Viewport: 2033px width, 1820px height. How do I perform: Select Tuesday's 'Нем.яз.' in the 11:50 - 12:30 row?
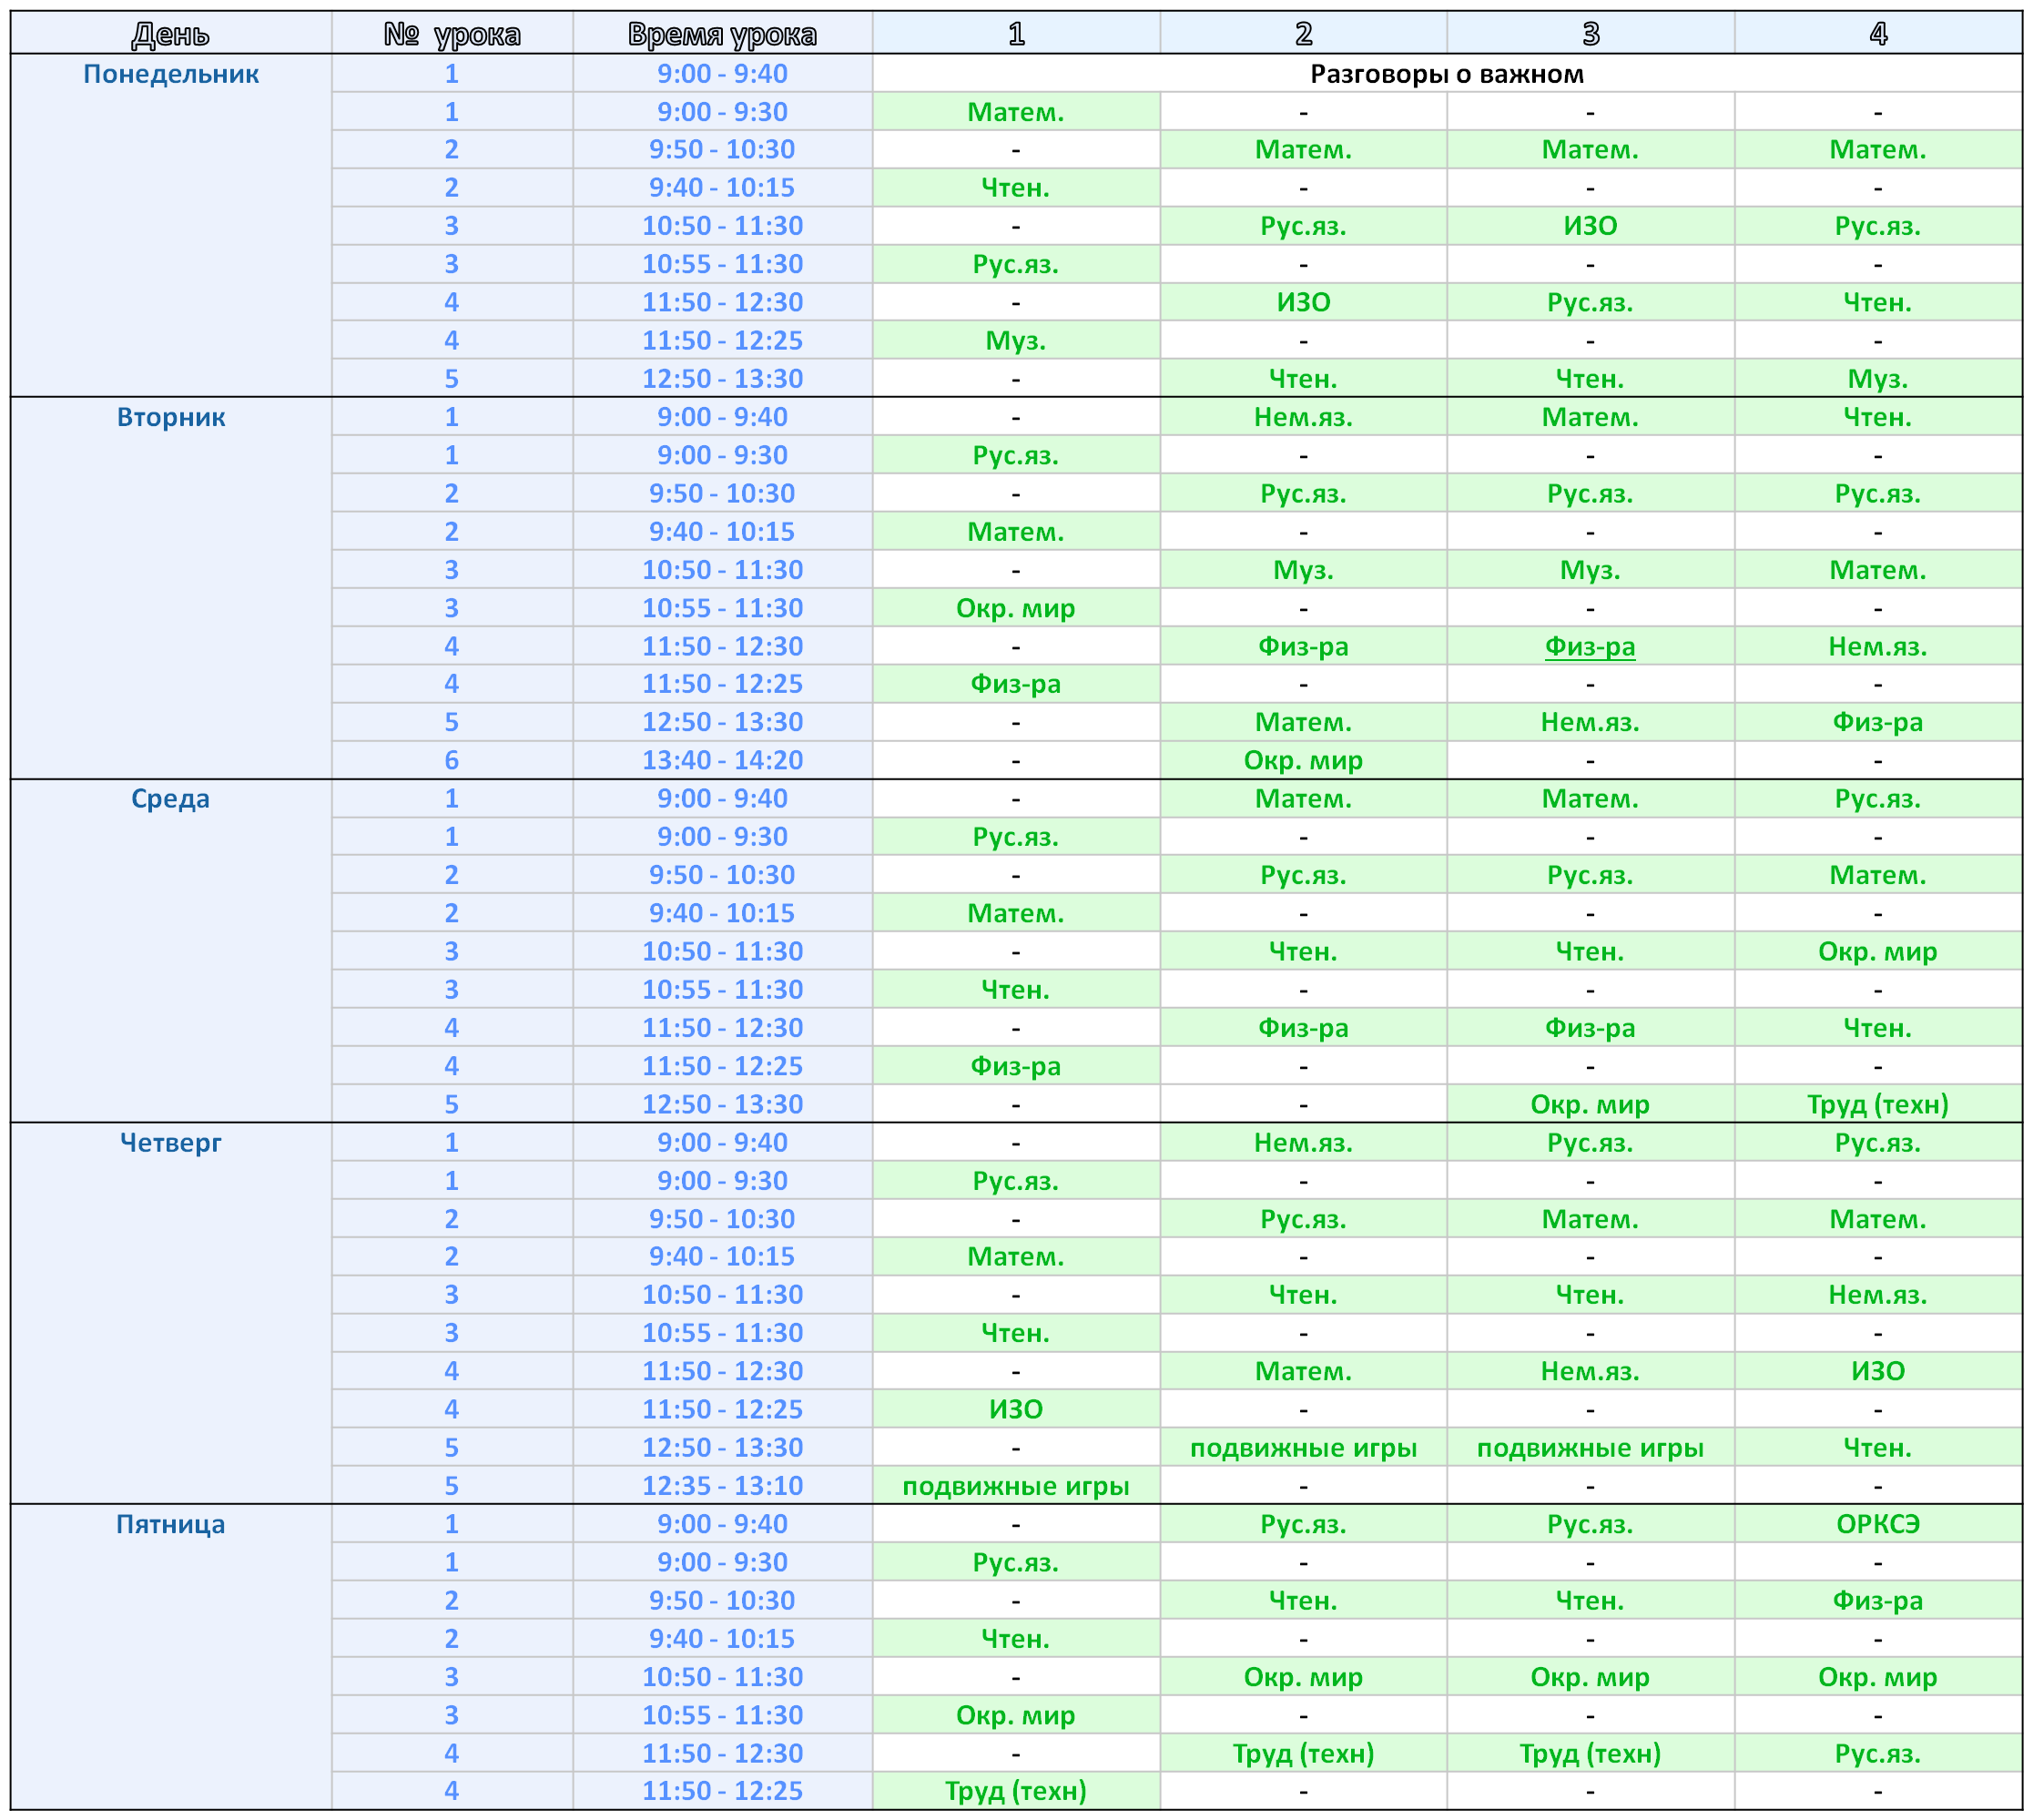1878,646
